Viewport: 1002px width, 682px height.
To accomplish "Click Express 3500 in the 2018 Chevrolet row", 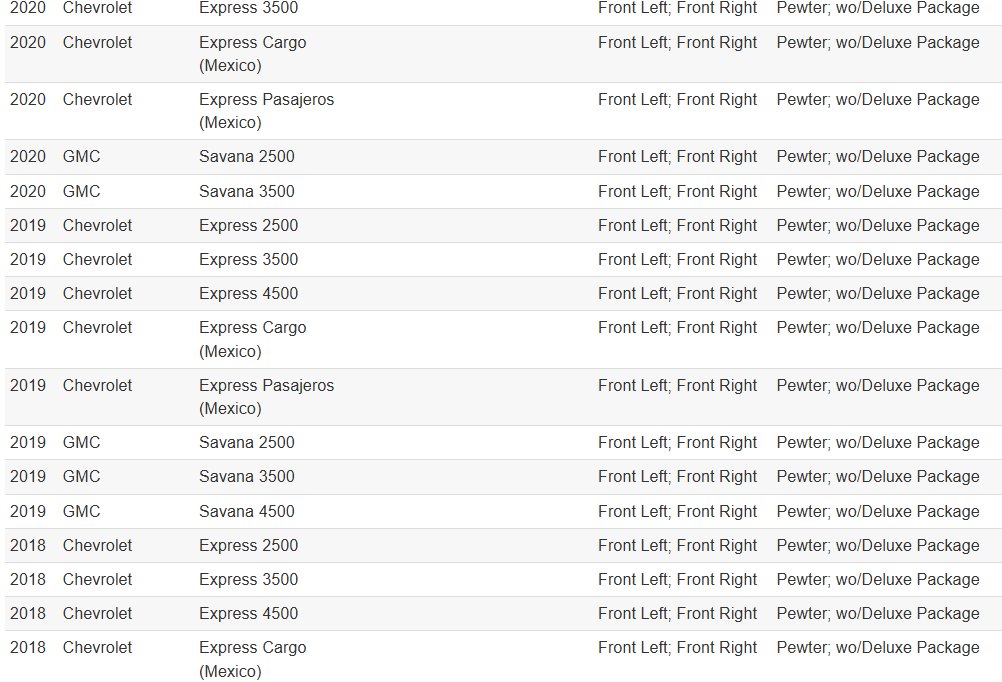I will (248, 579).
